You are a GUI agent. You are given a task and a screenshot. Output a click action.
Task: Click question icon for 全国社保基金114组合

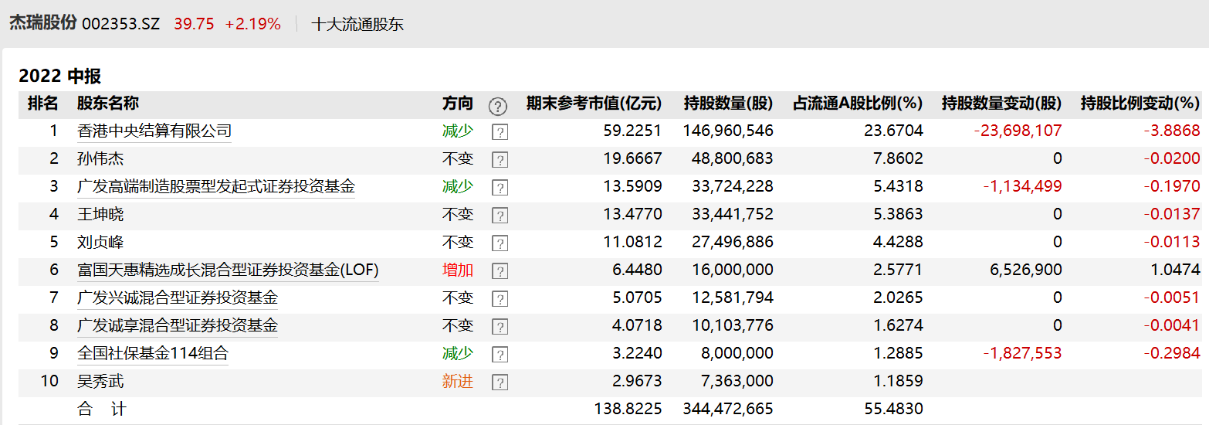point(499,354)
